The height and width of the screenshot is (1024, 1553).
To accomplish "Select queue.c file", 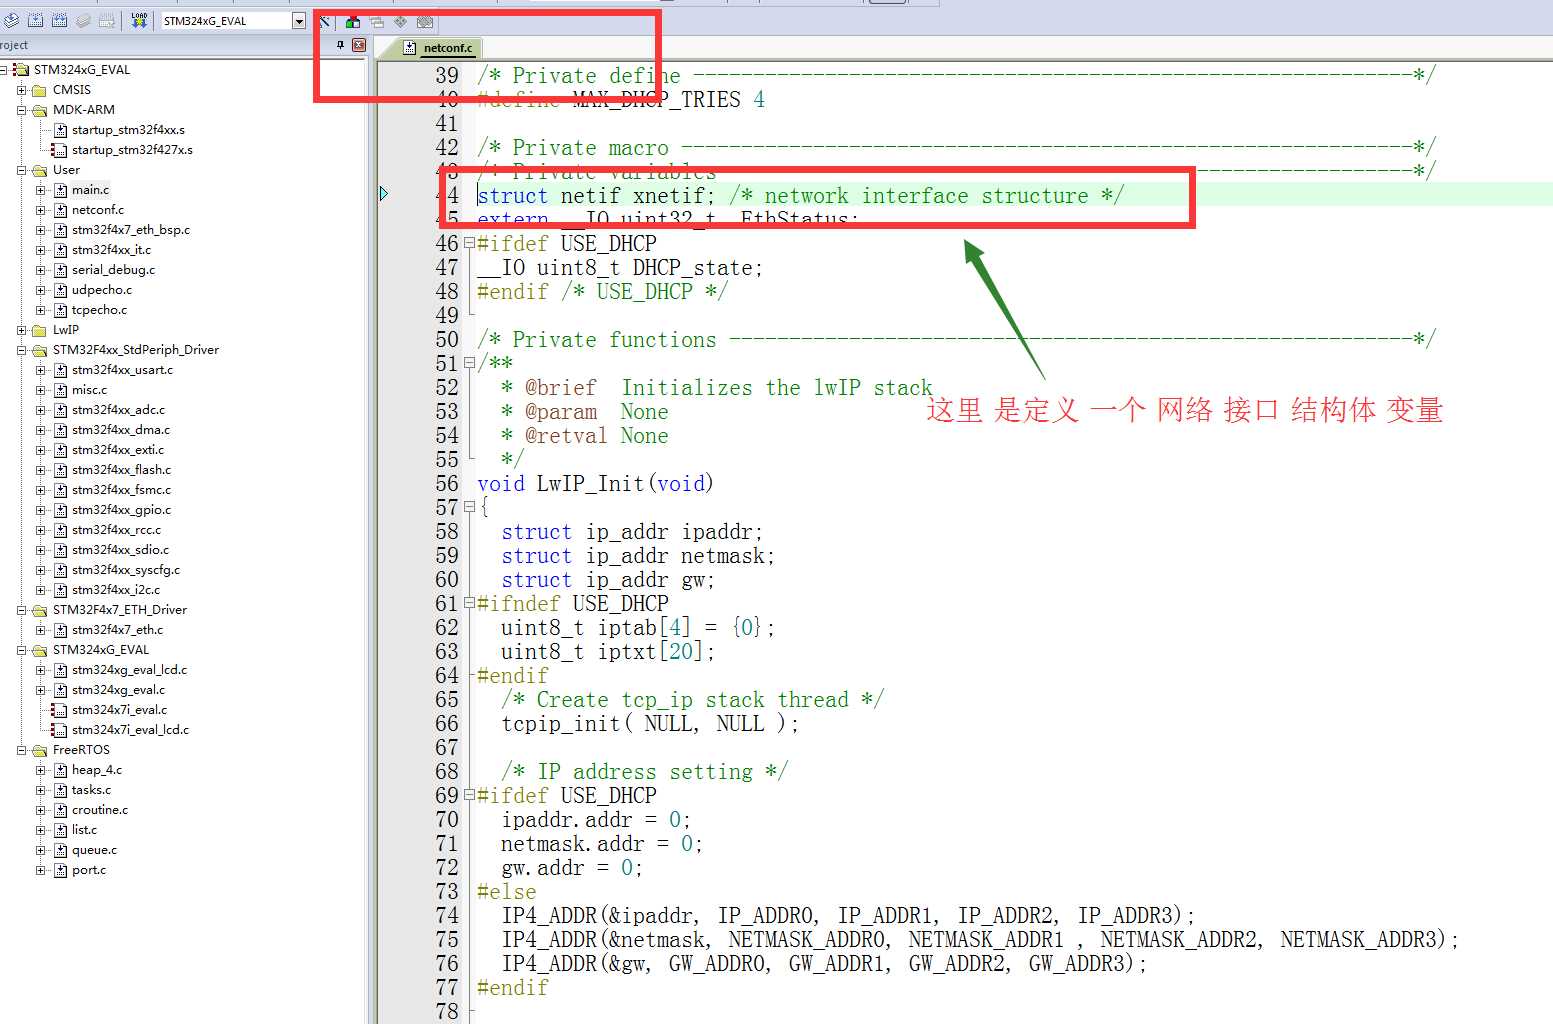I will [94, 850].
